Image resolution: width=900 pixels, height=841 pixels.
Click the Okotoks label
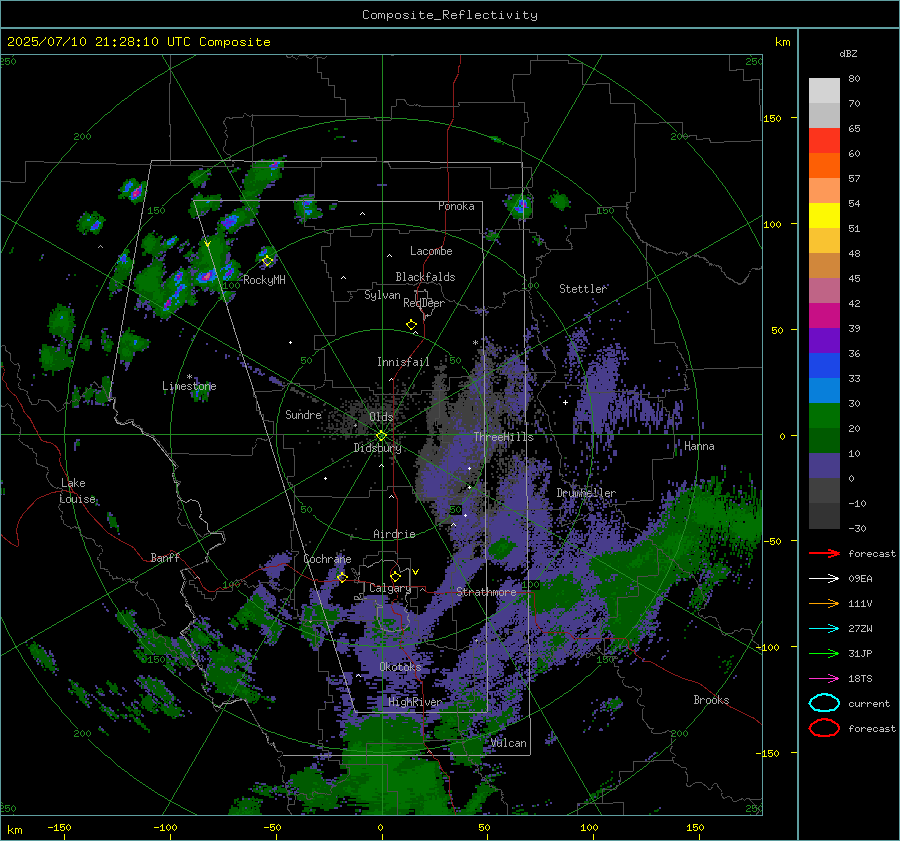pos(400,667)
